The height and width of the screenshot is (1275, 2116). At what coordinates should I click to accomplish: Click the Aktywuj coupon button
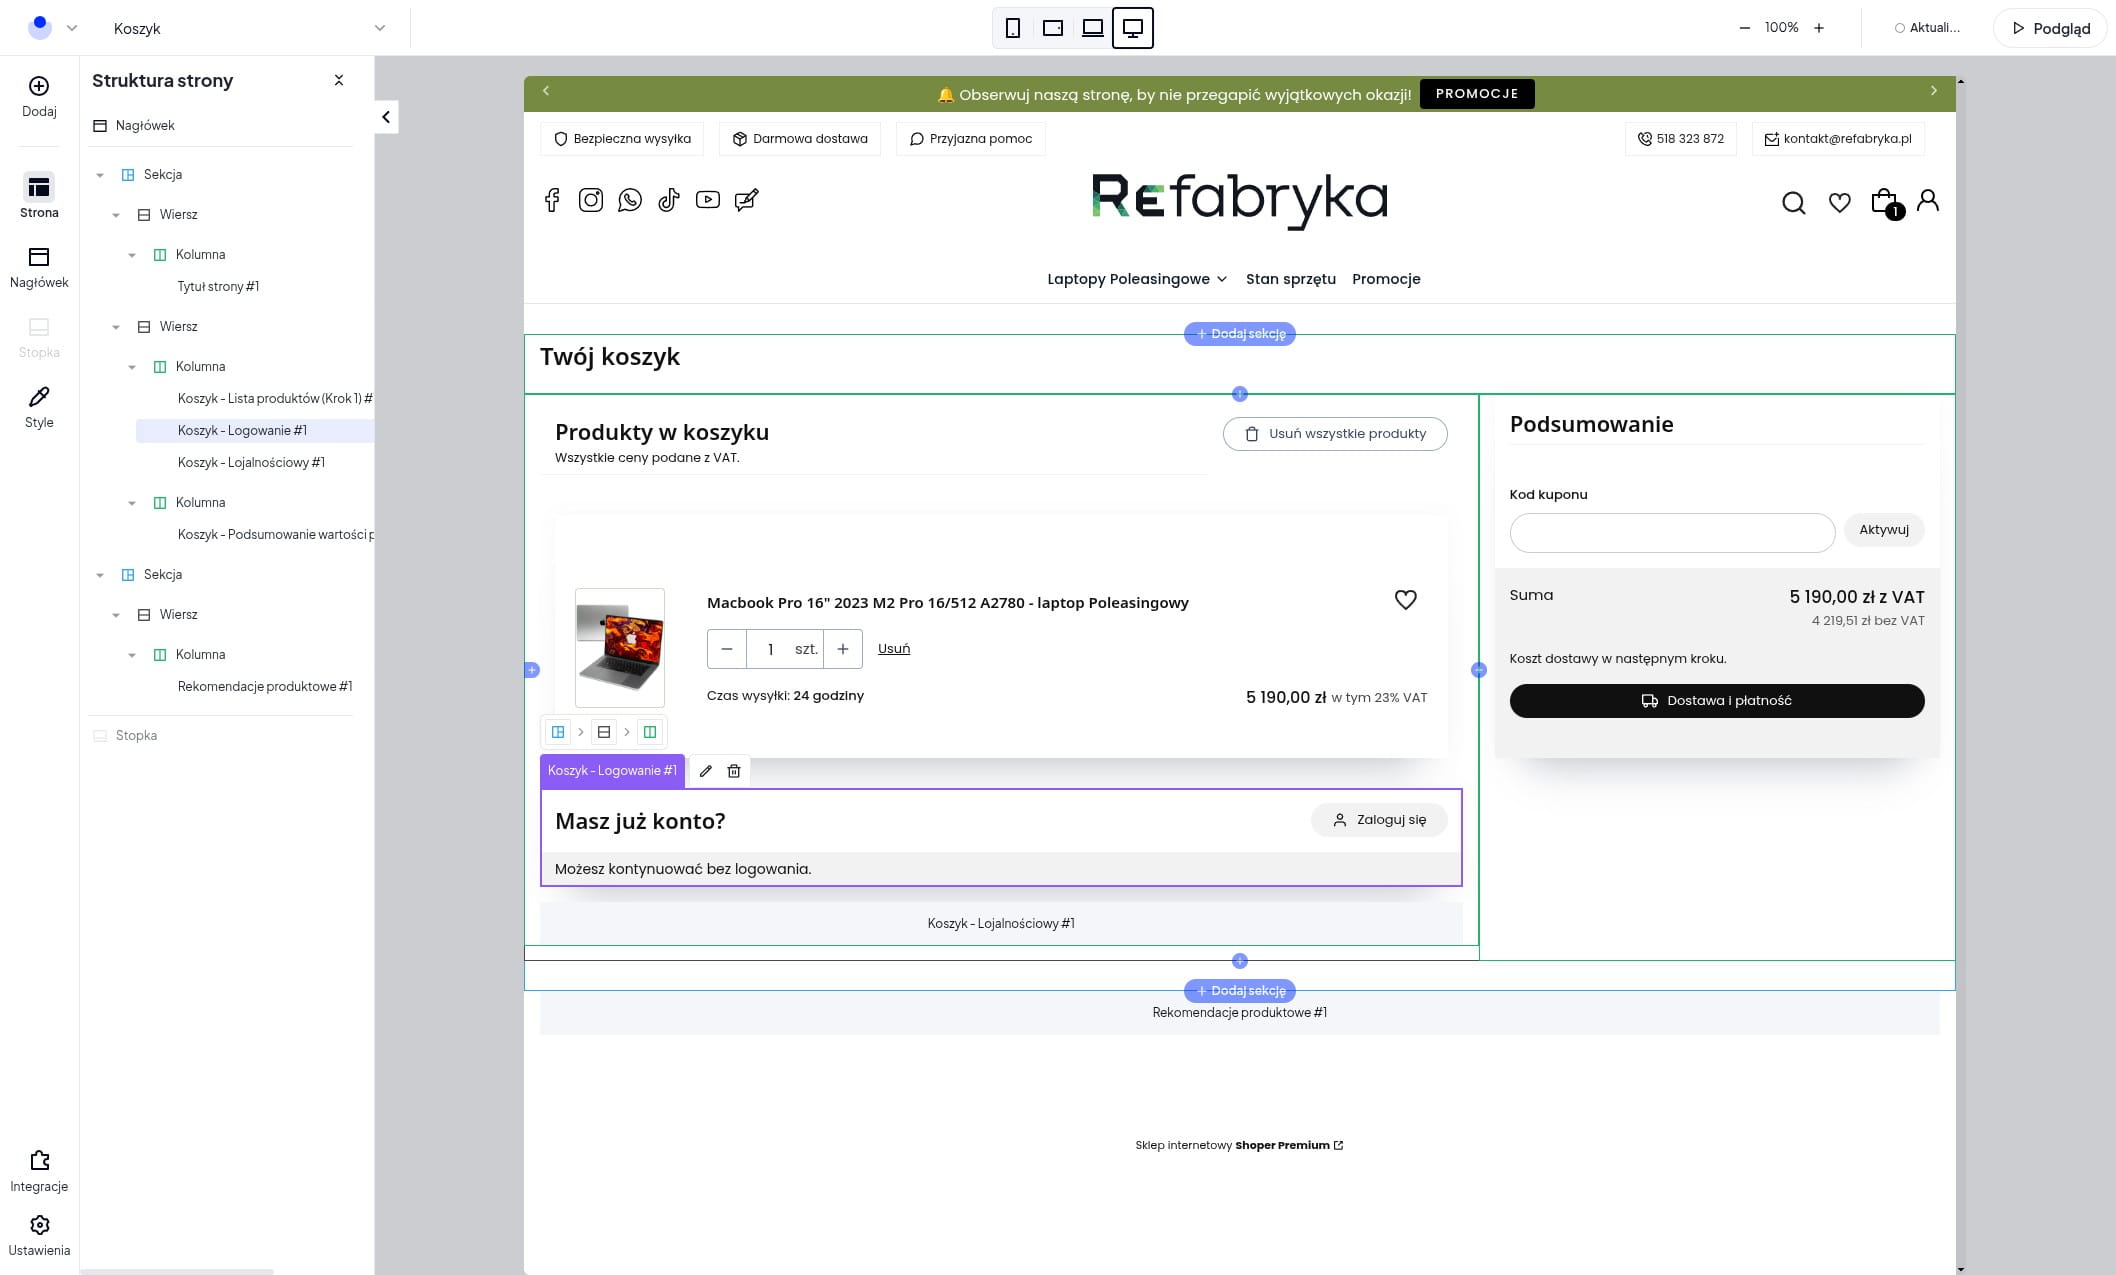pos(1884,530)
